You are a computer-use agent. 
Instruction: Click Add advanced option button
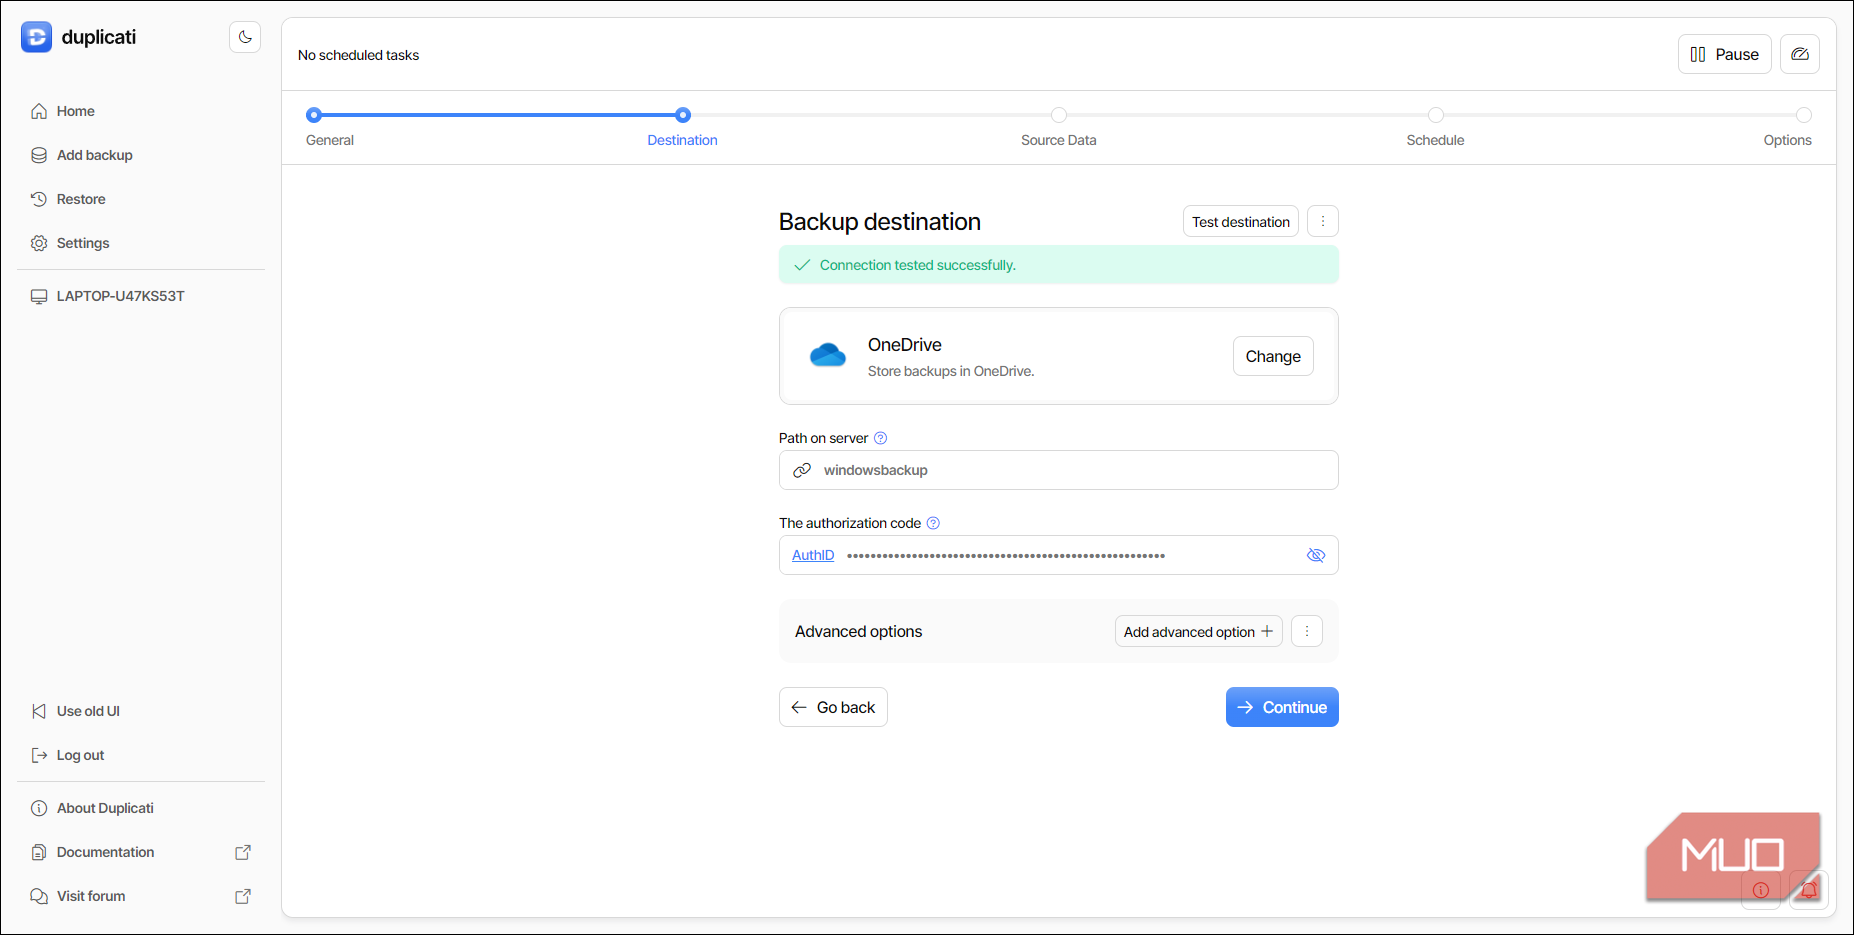[x=1199, y=631]
